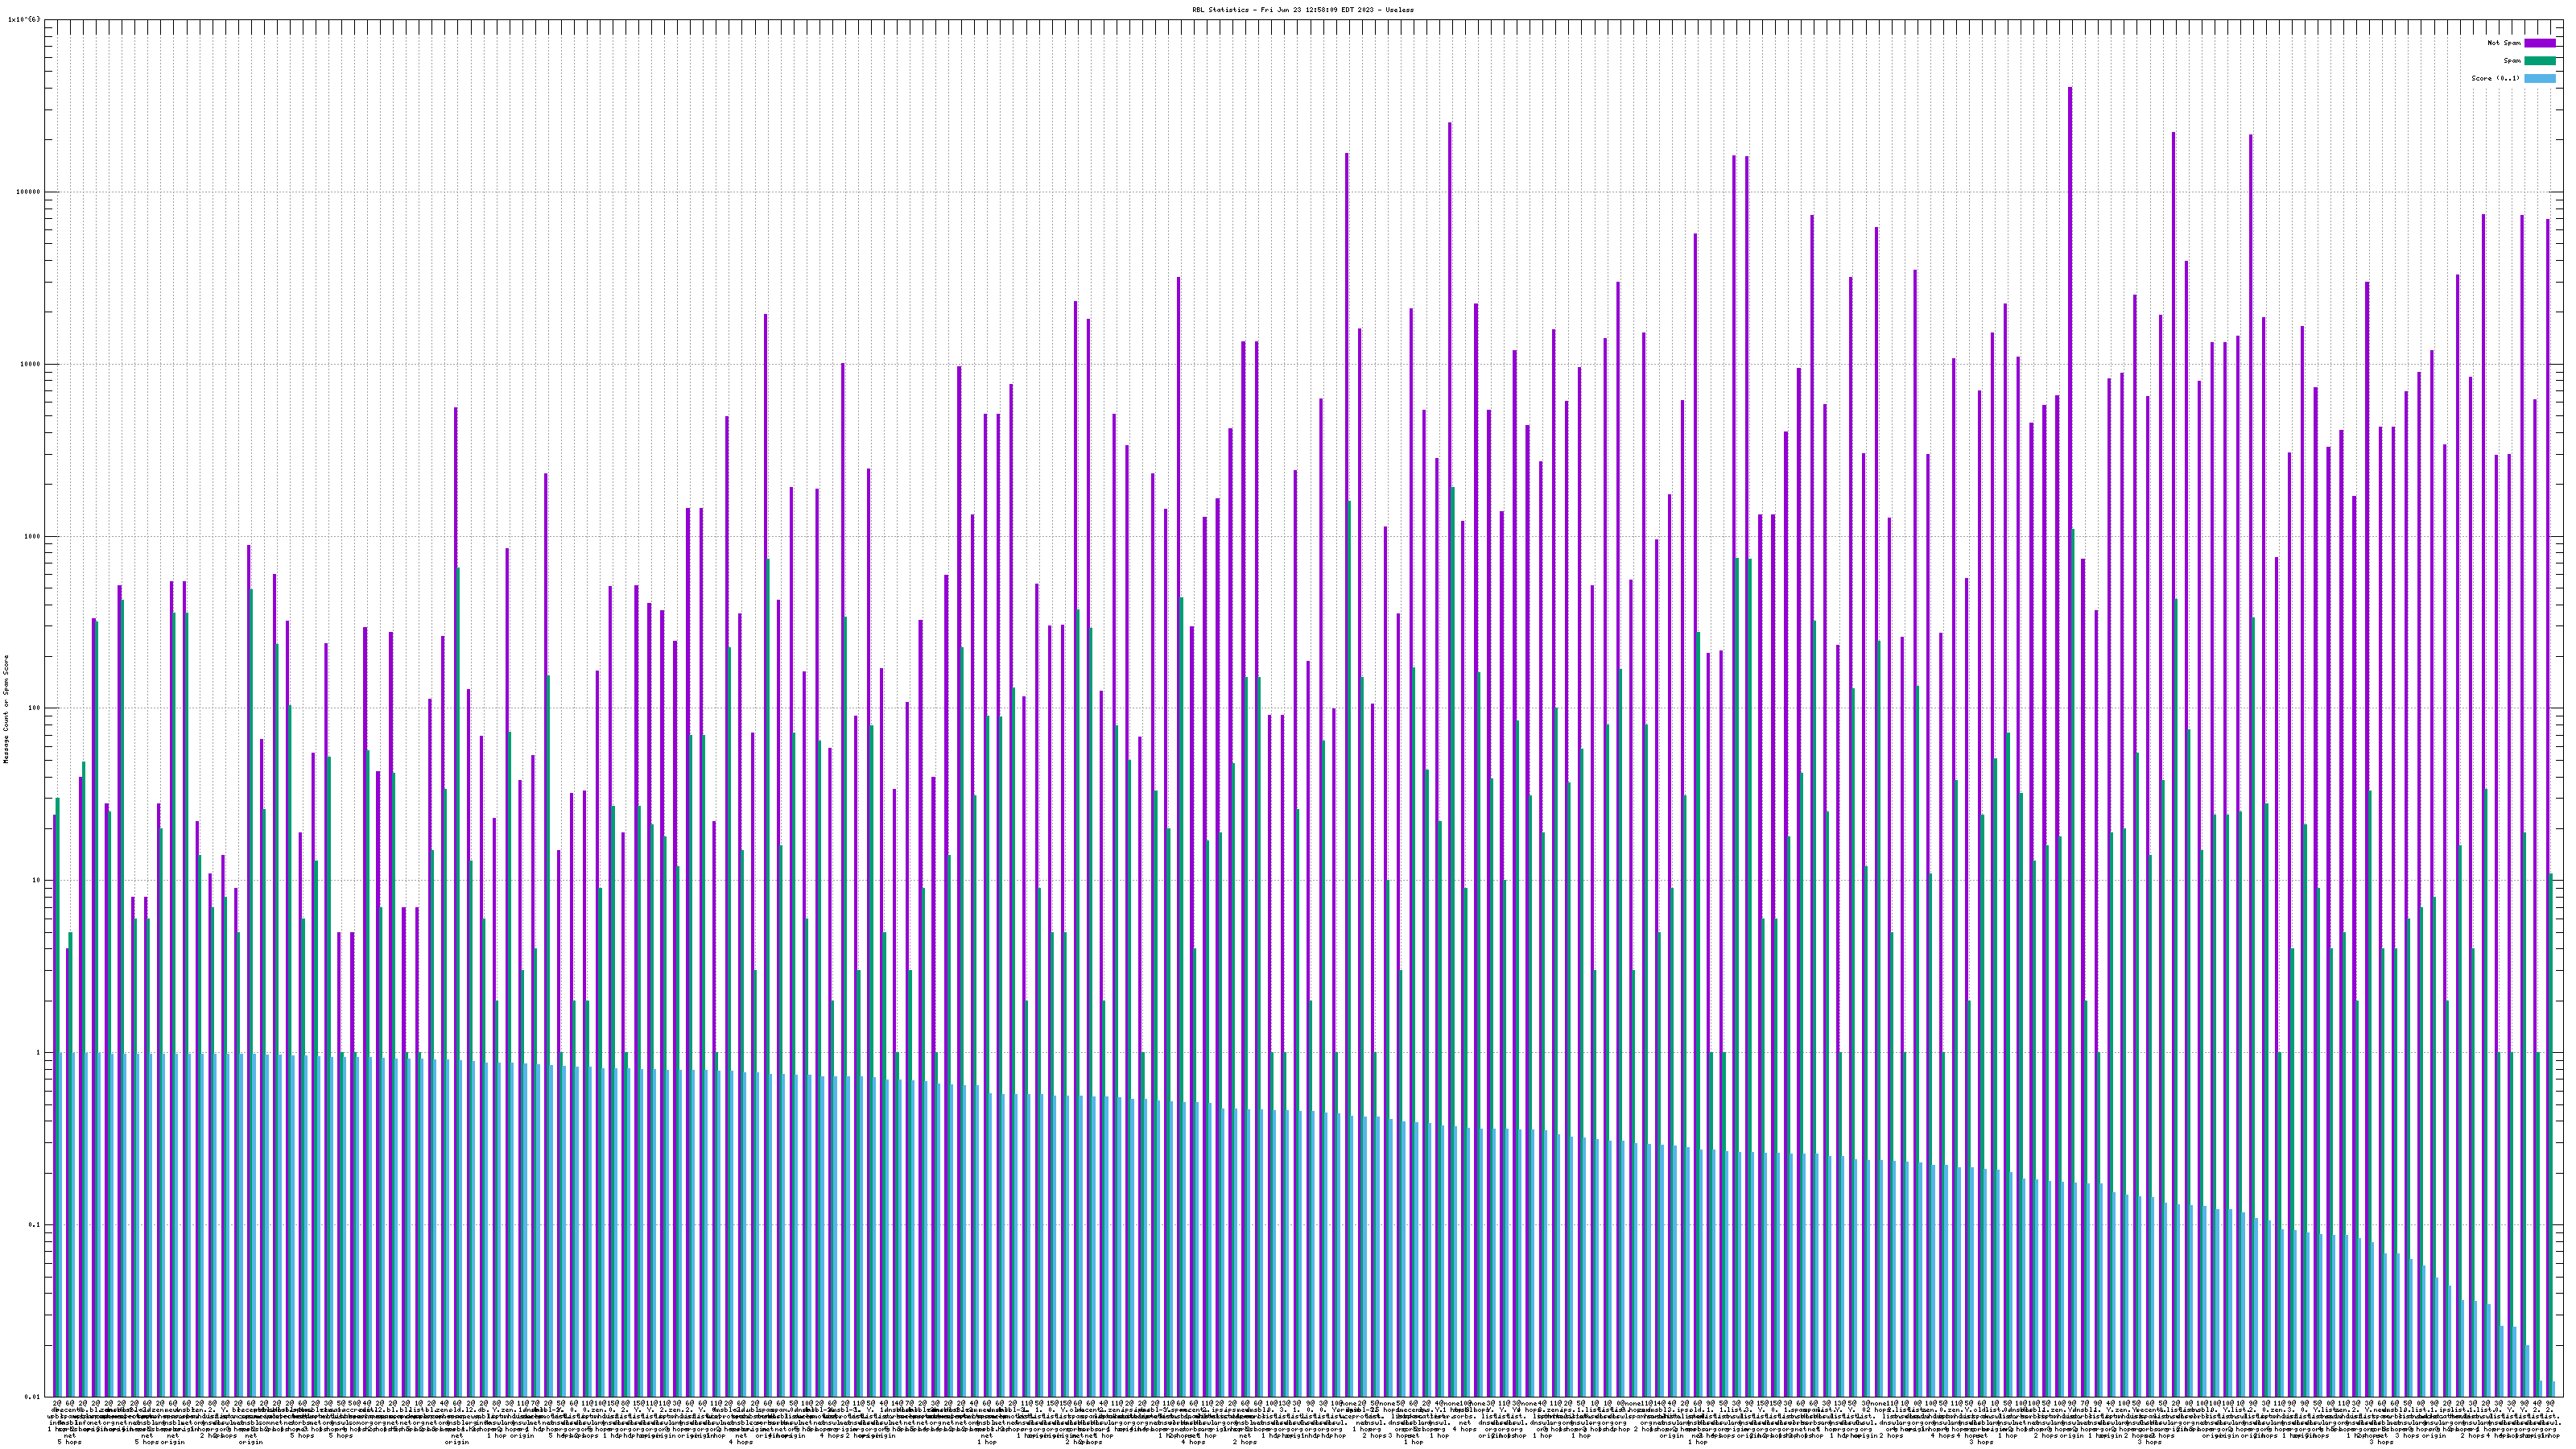Click the 0.01 y-axis tick label
This screenshot has width=2576, height=1449.
[34, 1397]
